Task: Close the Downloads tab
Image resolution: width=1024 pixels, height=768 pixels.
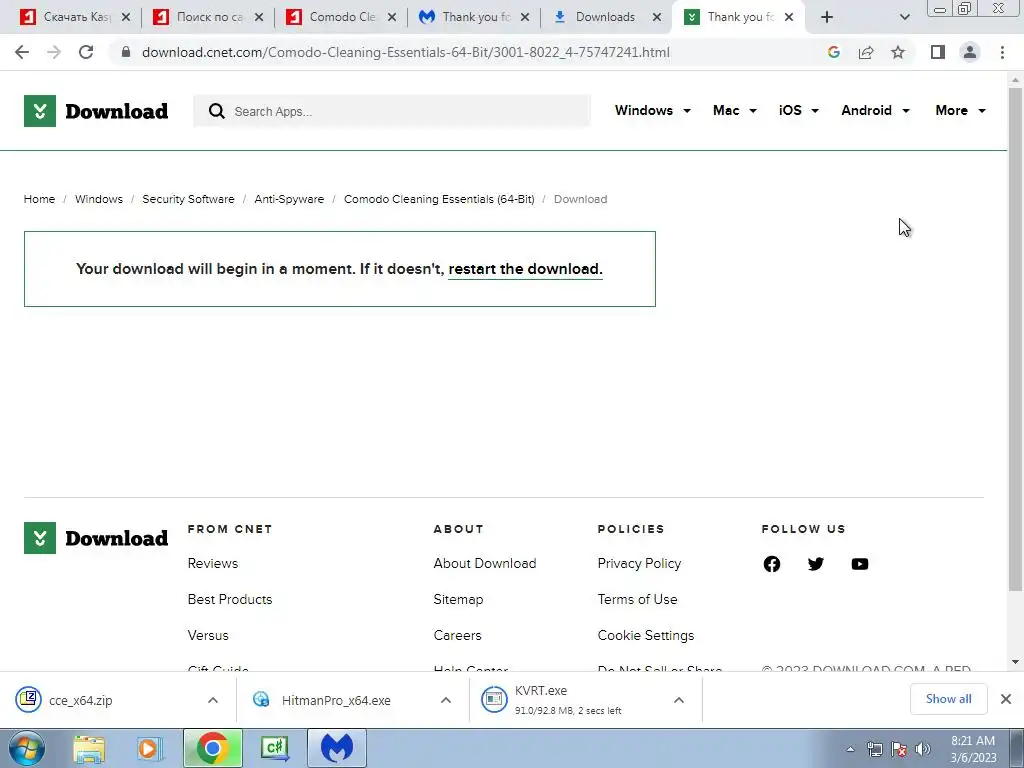Action: click(x=657, y=17)
